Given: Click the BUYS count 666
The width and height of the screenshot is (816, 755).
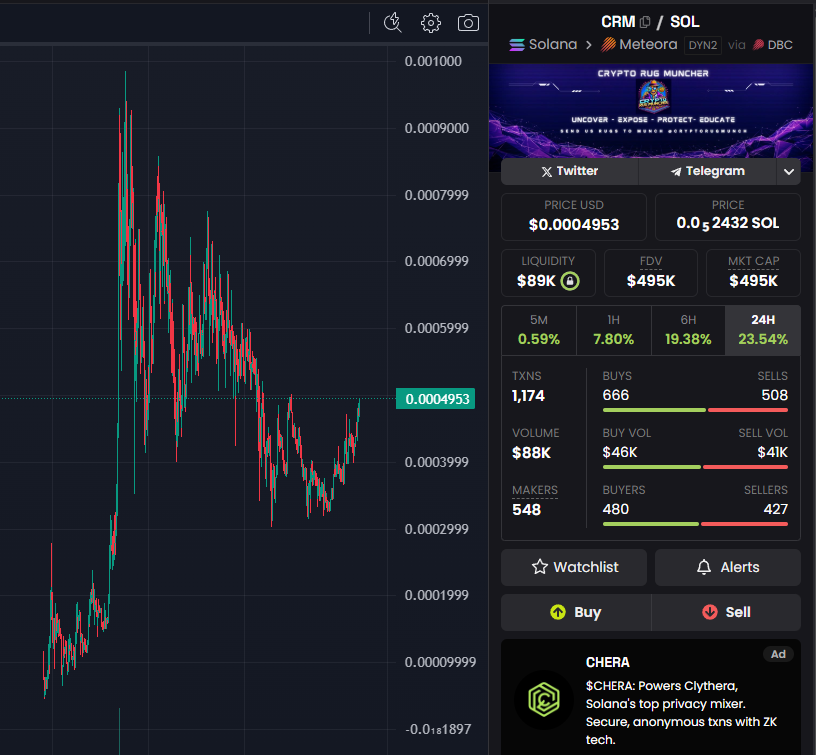Looking at the screenshot, I should point(616,395).
